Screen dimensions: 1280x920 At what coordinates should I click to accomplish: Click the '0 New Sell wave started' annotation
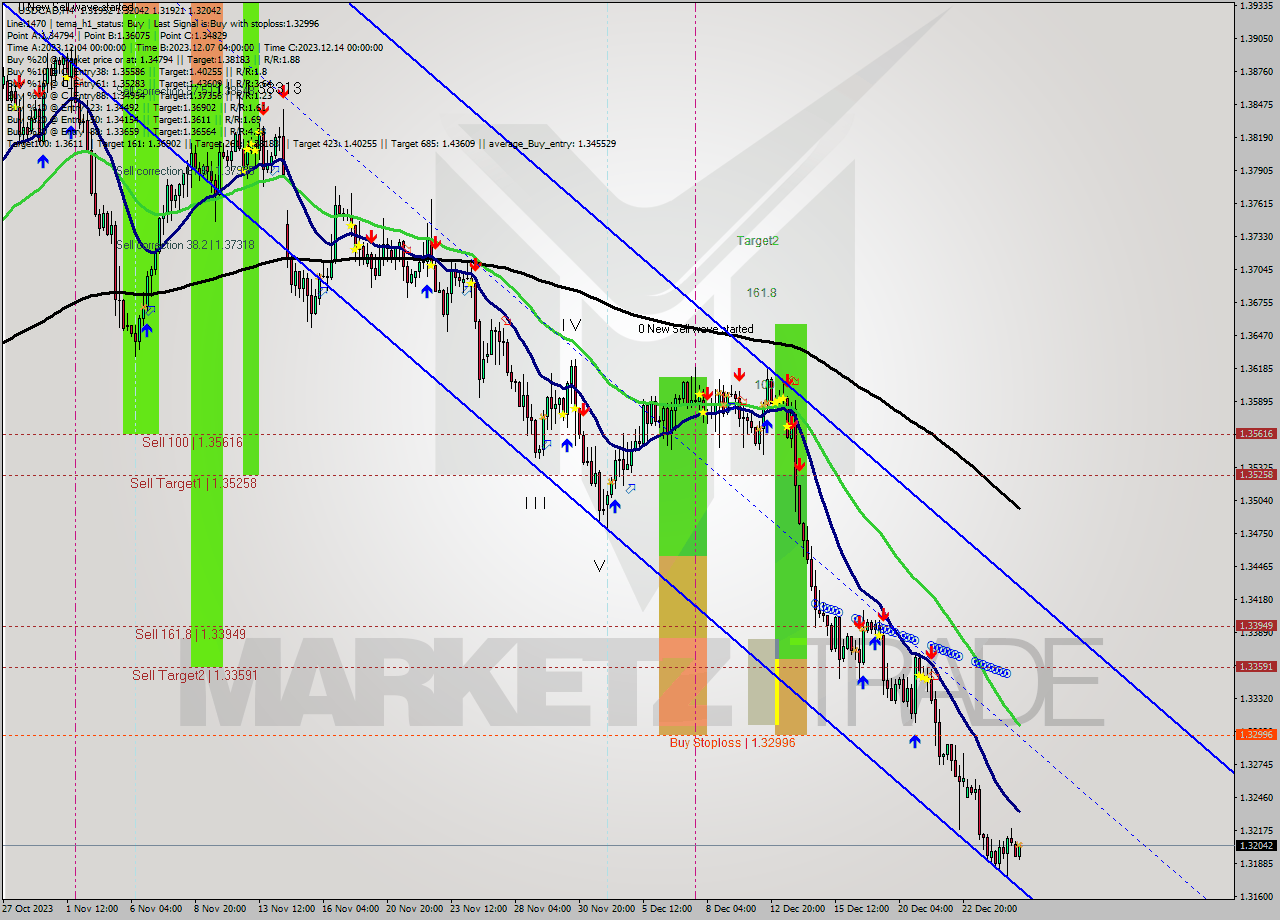[696, 329]
